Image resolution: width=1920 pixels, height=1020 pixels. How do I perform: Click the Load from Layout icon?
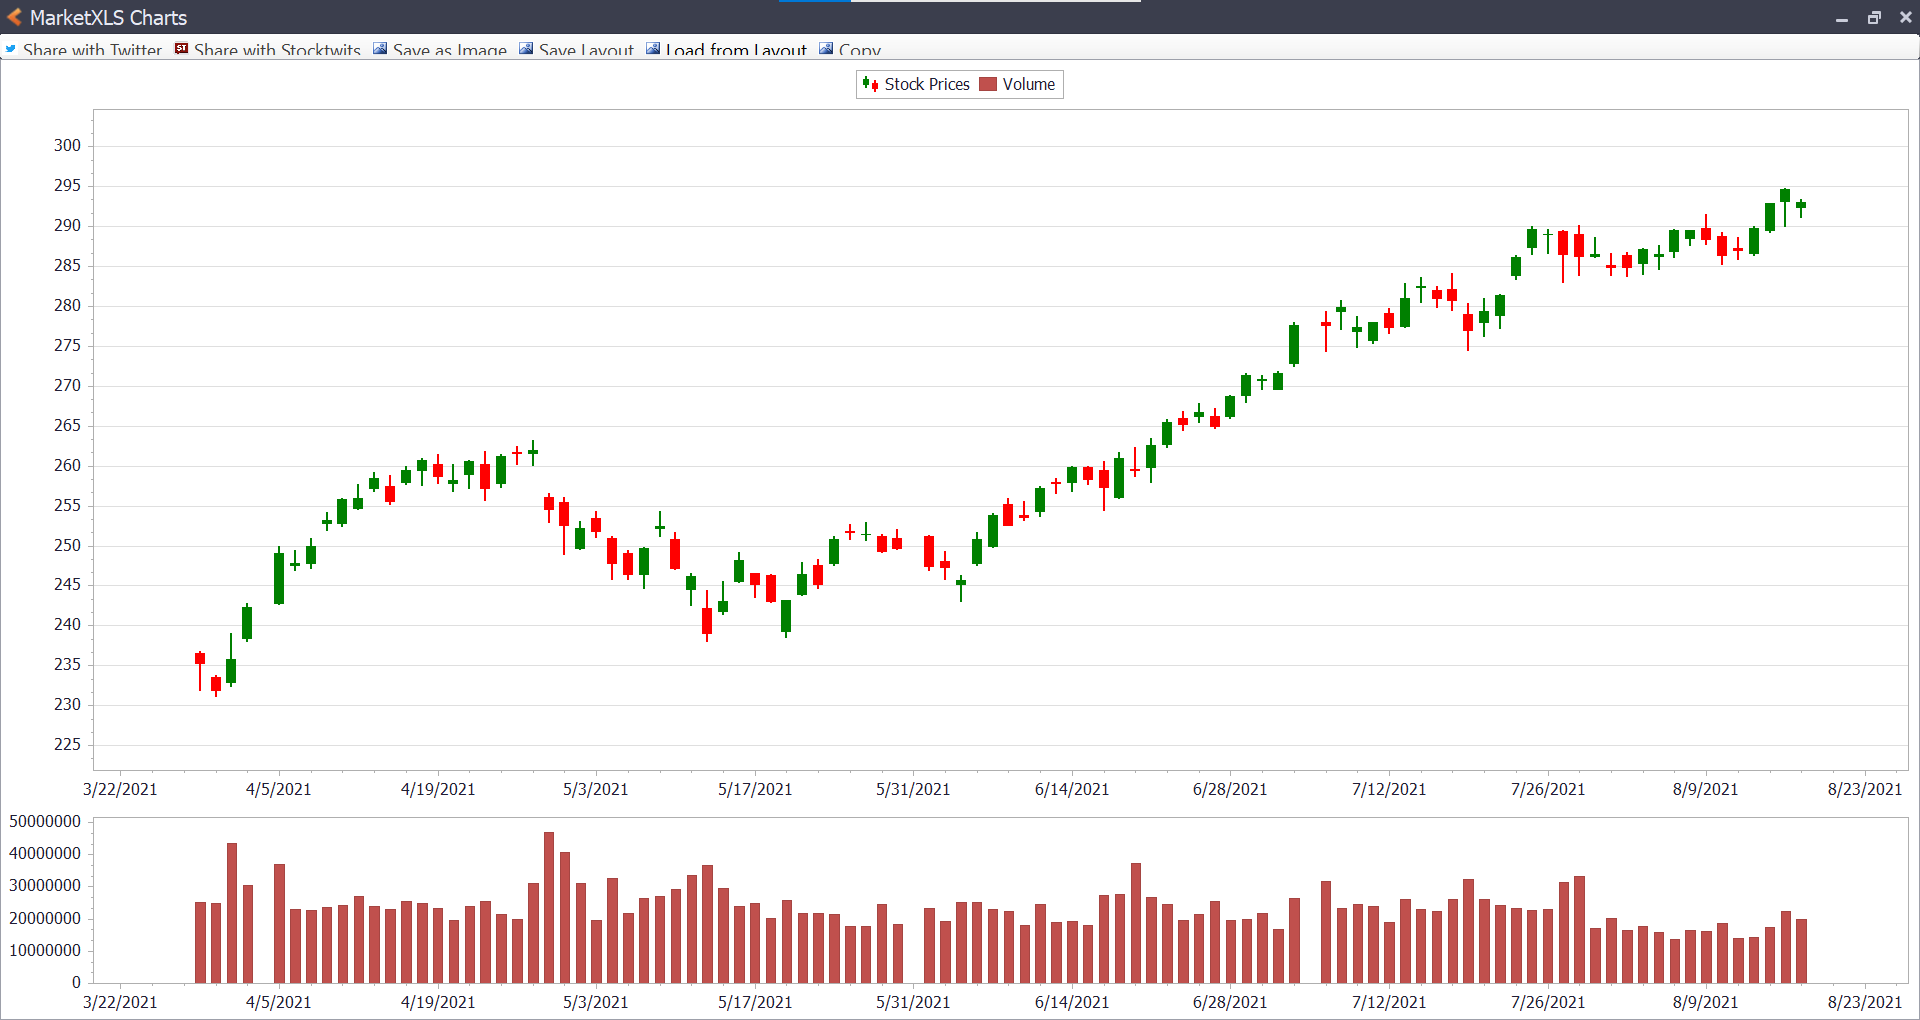(653, 47)
